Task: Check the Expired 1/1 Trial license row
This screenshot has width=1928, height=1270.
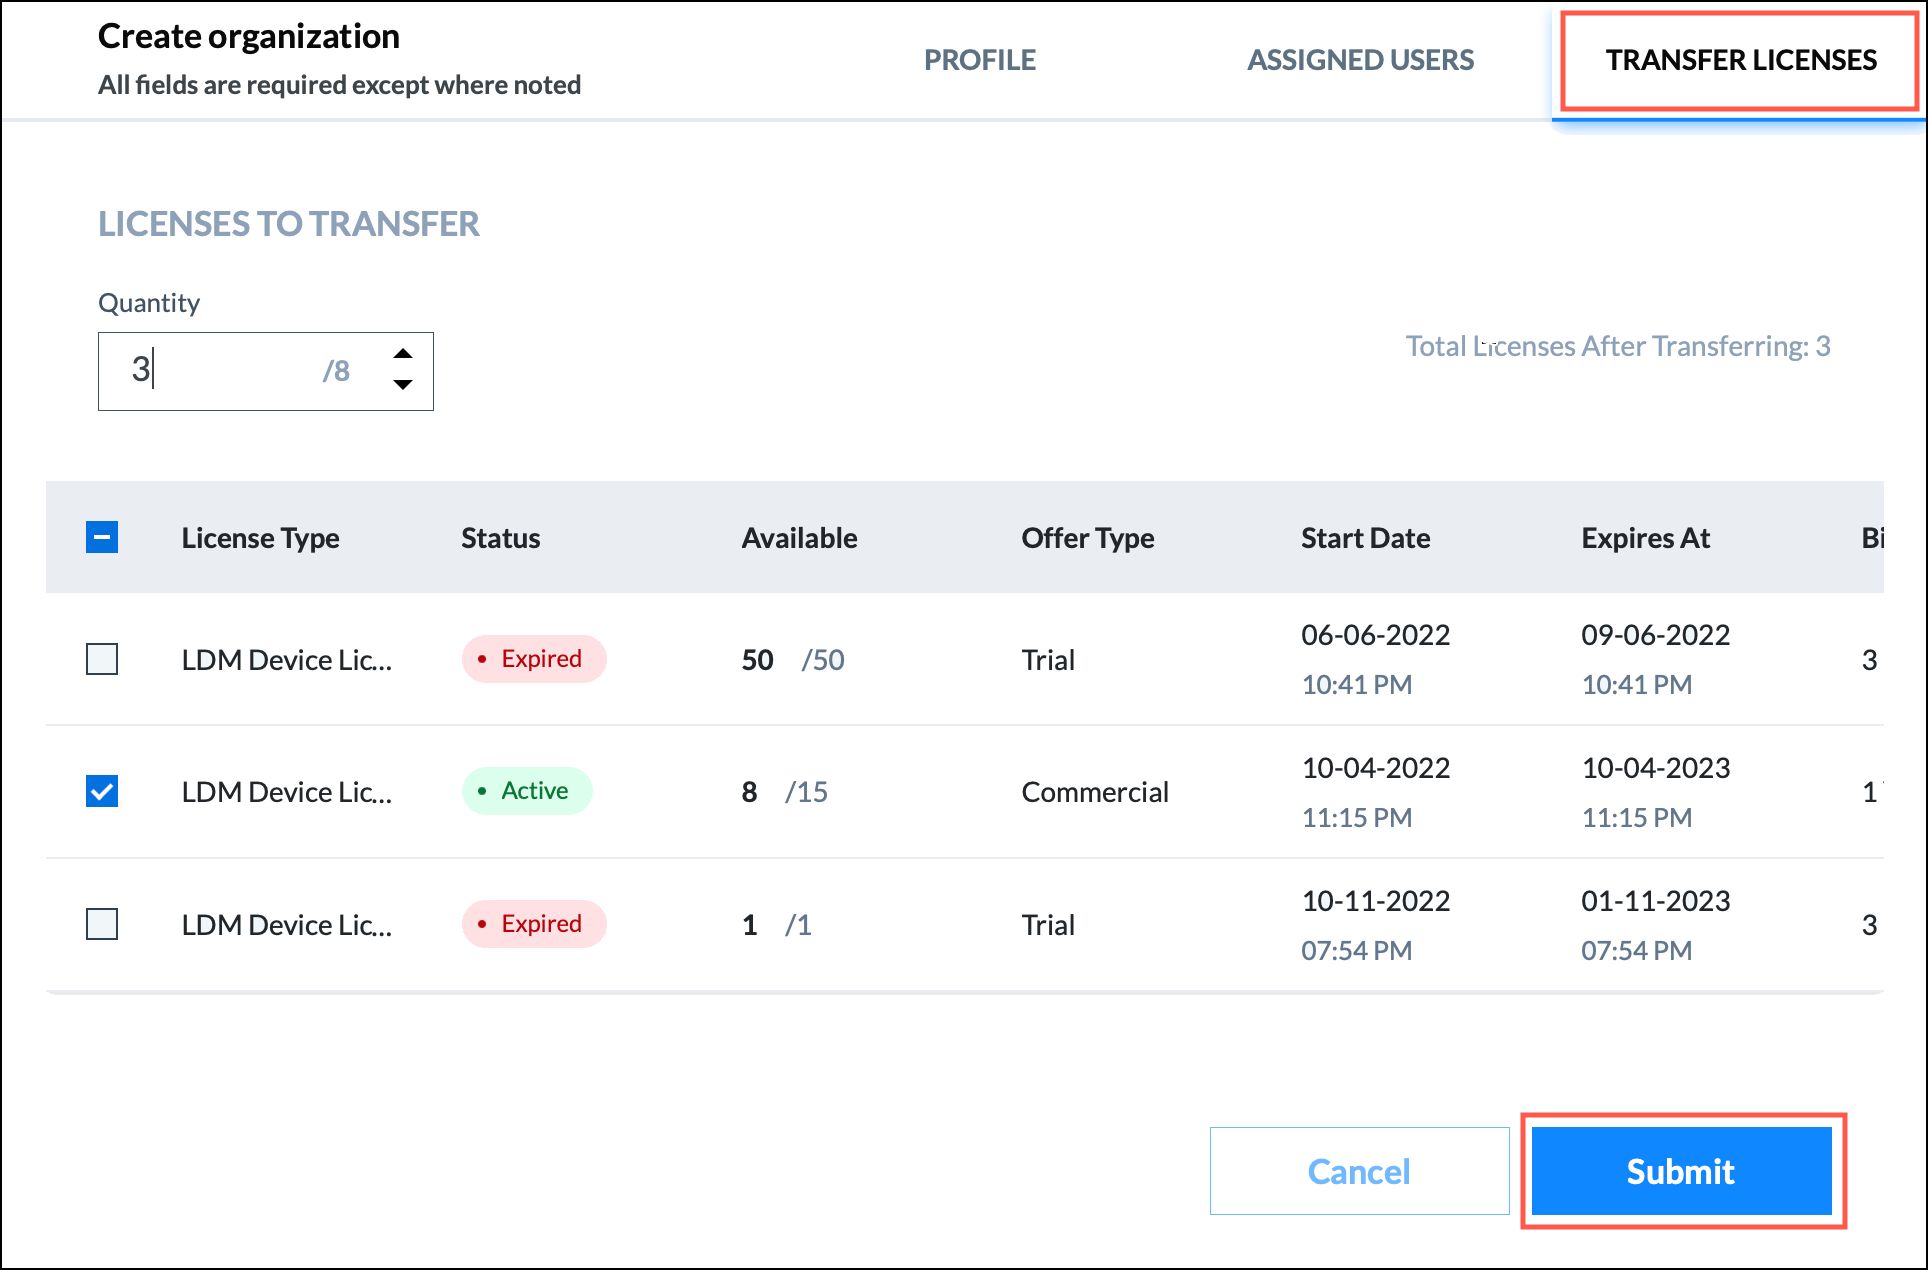Action: click(x=102, y=924)
